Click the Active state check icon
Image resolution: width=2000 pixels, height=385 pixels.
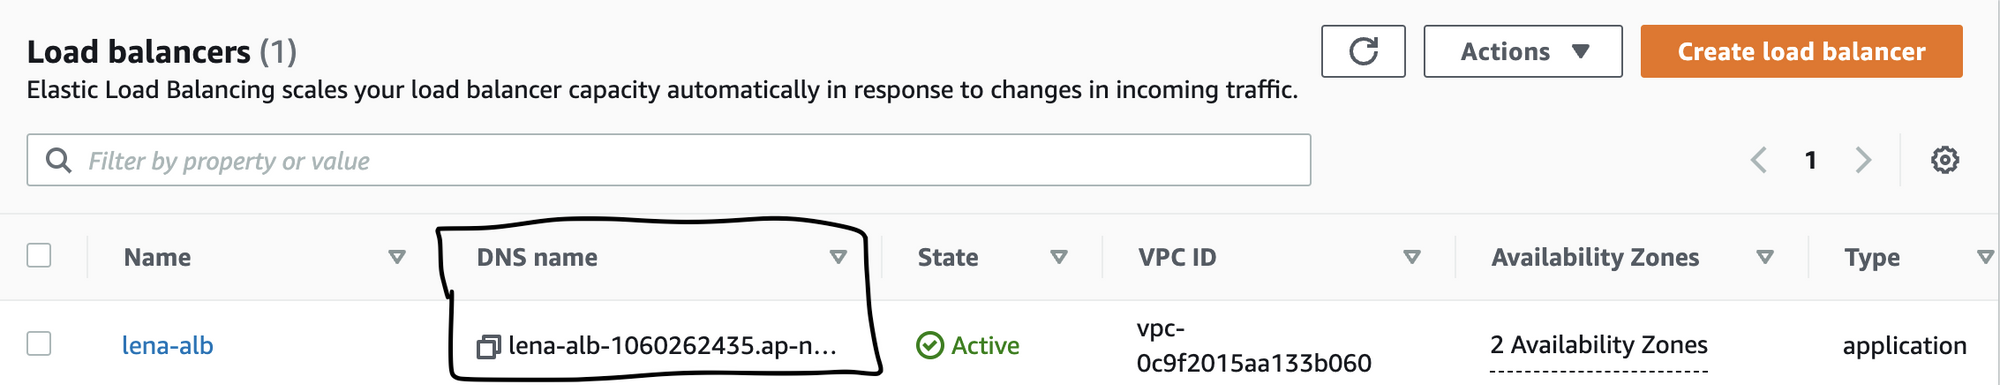[x=930, y=345]
